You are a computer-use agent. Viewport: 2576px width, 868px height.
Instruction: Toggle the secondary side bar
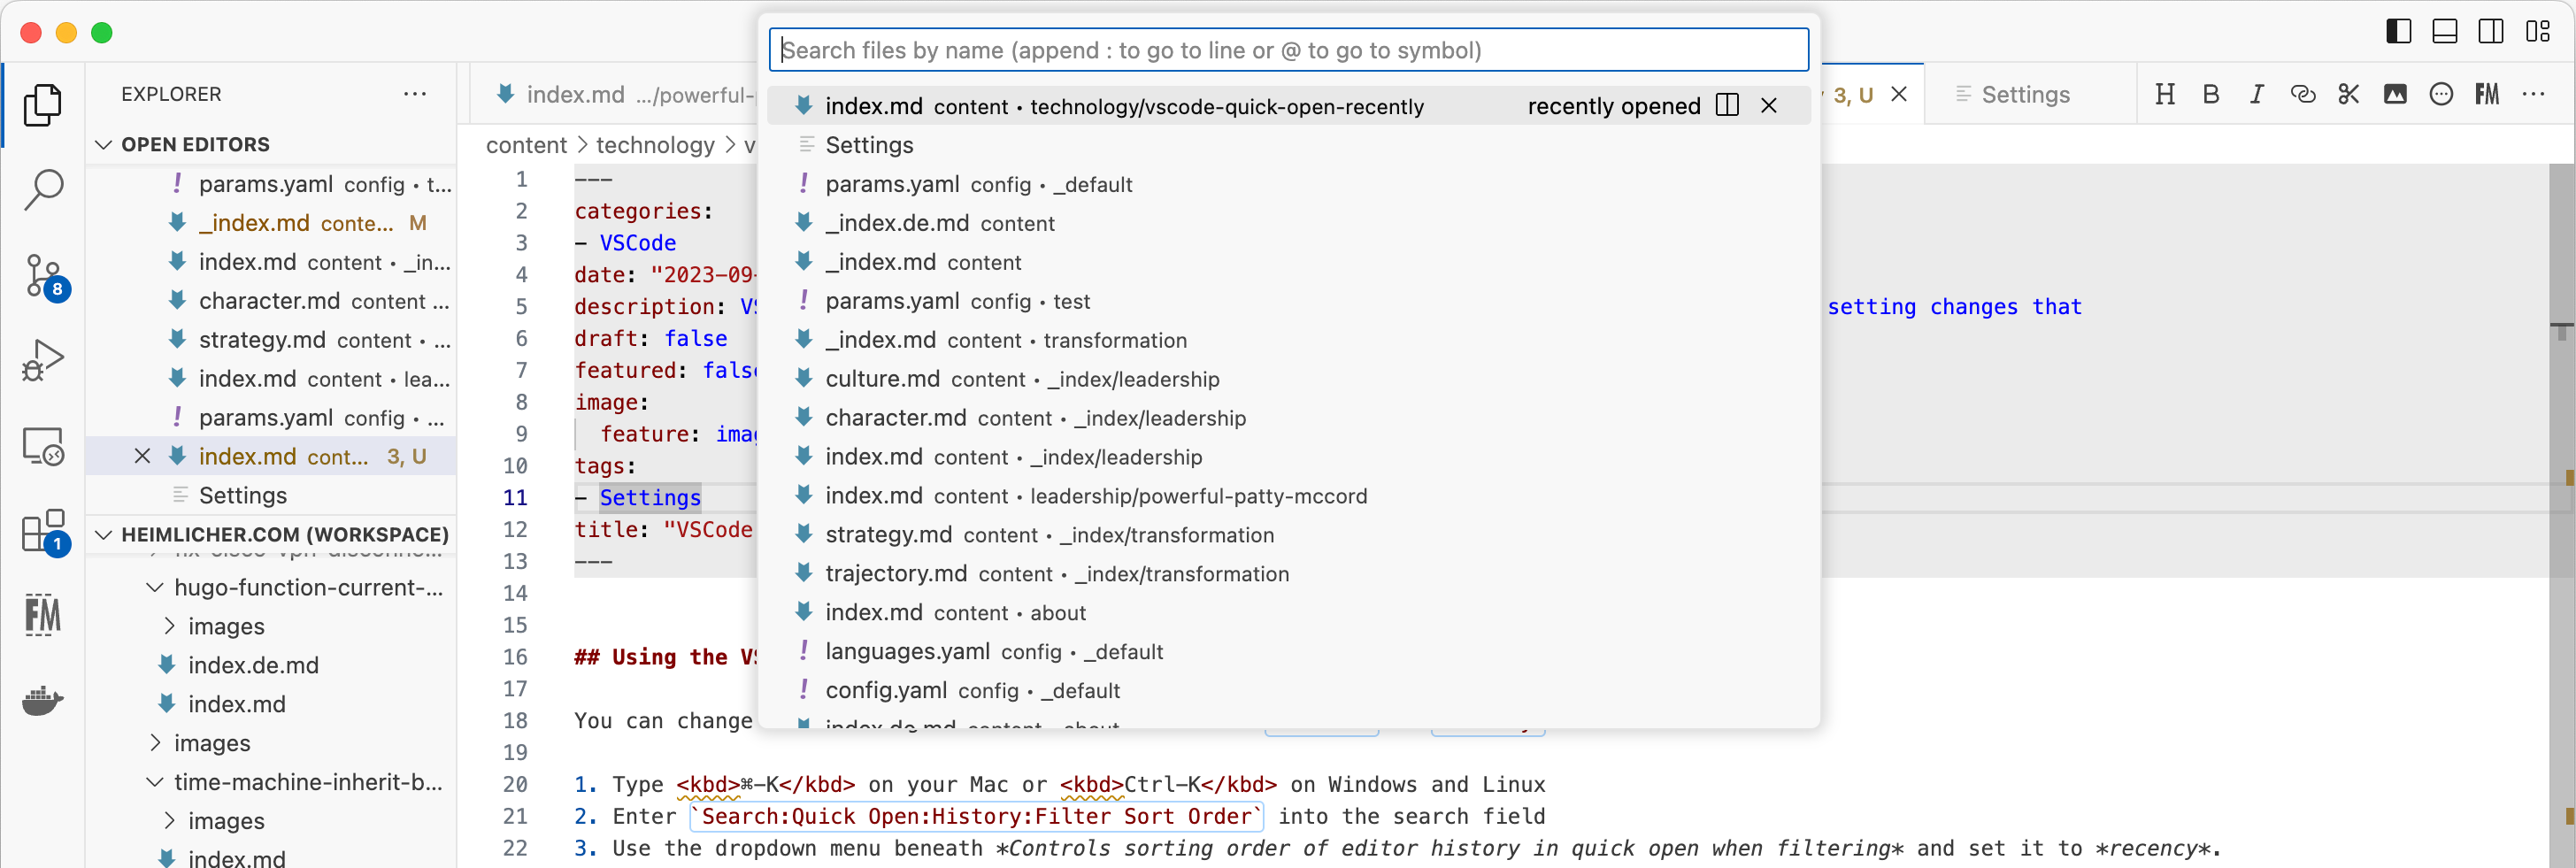point(2490,31)
